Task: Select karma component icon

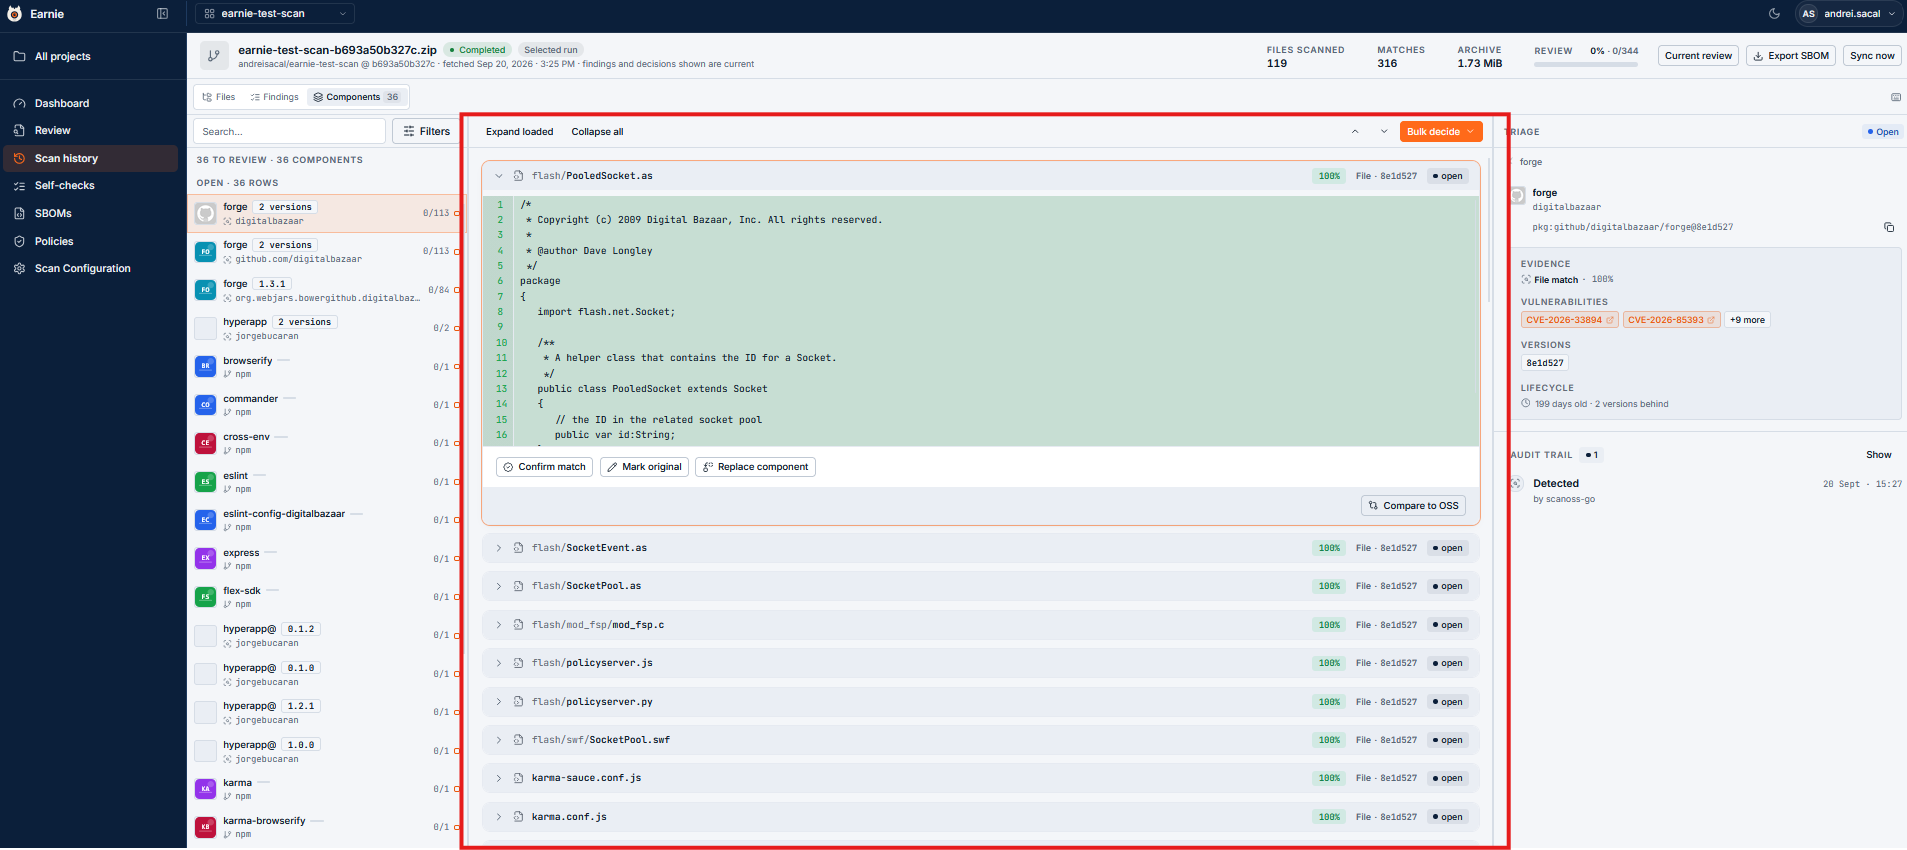Action: coord(205,789)
